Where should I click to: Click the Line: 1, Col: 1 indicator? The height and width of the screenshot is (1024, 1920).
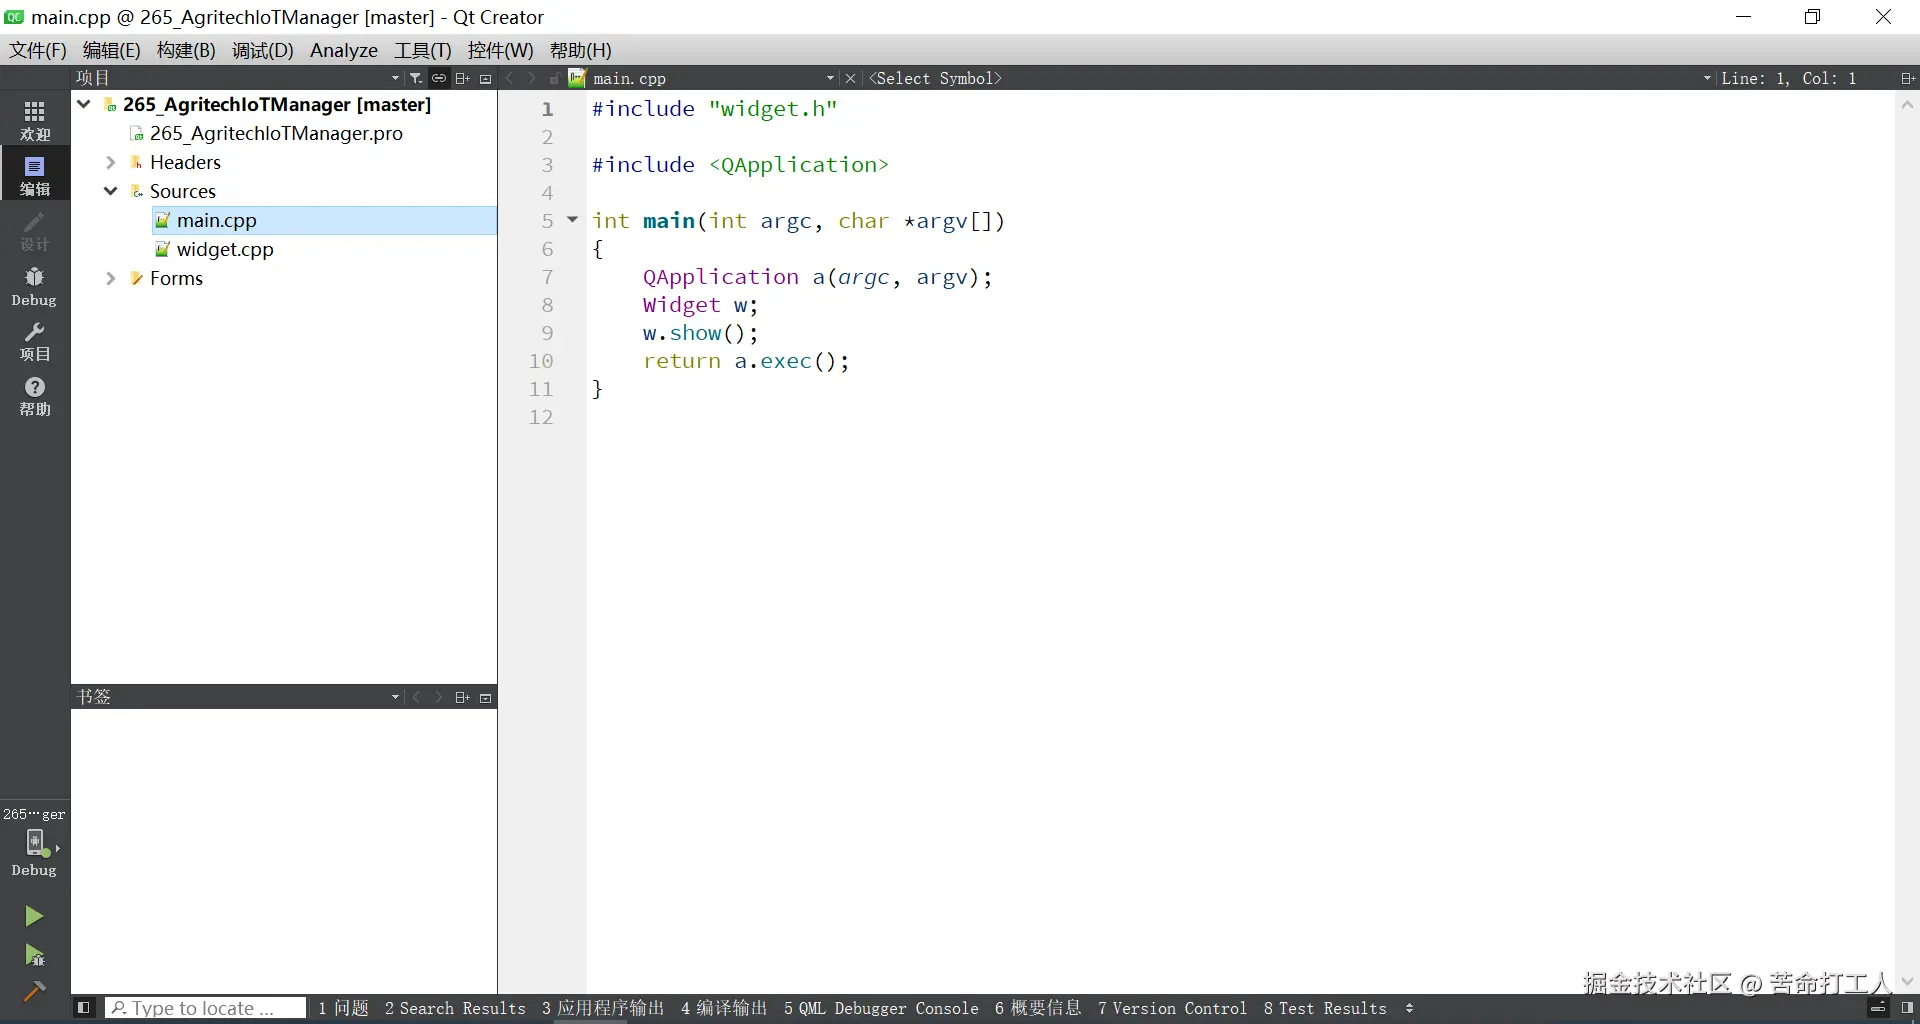[1789, 78]
